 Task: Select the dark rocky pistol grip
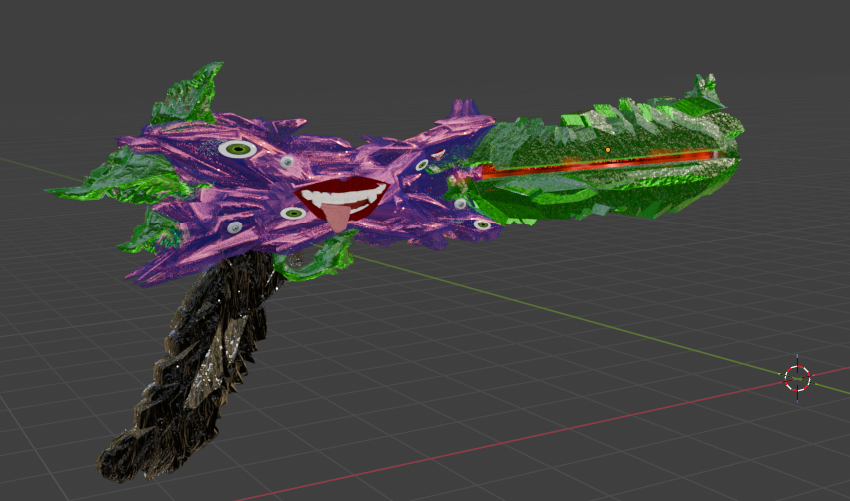[x=190, y=366]
